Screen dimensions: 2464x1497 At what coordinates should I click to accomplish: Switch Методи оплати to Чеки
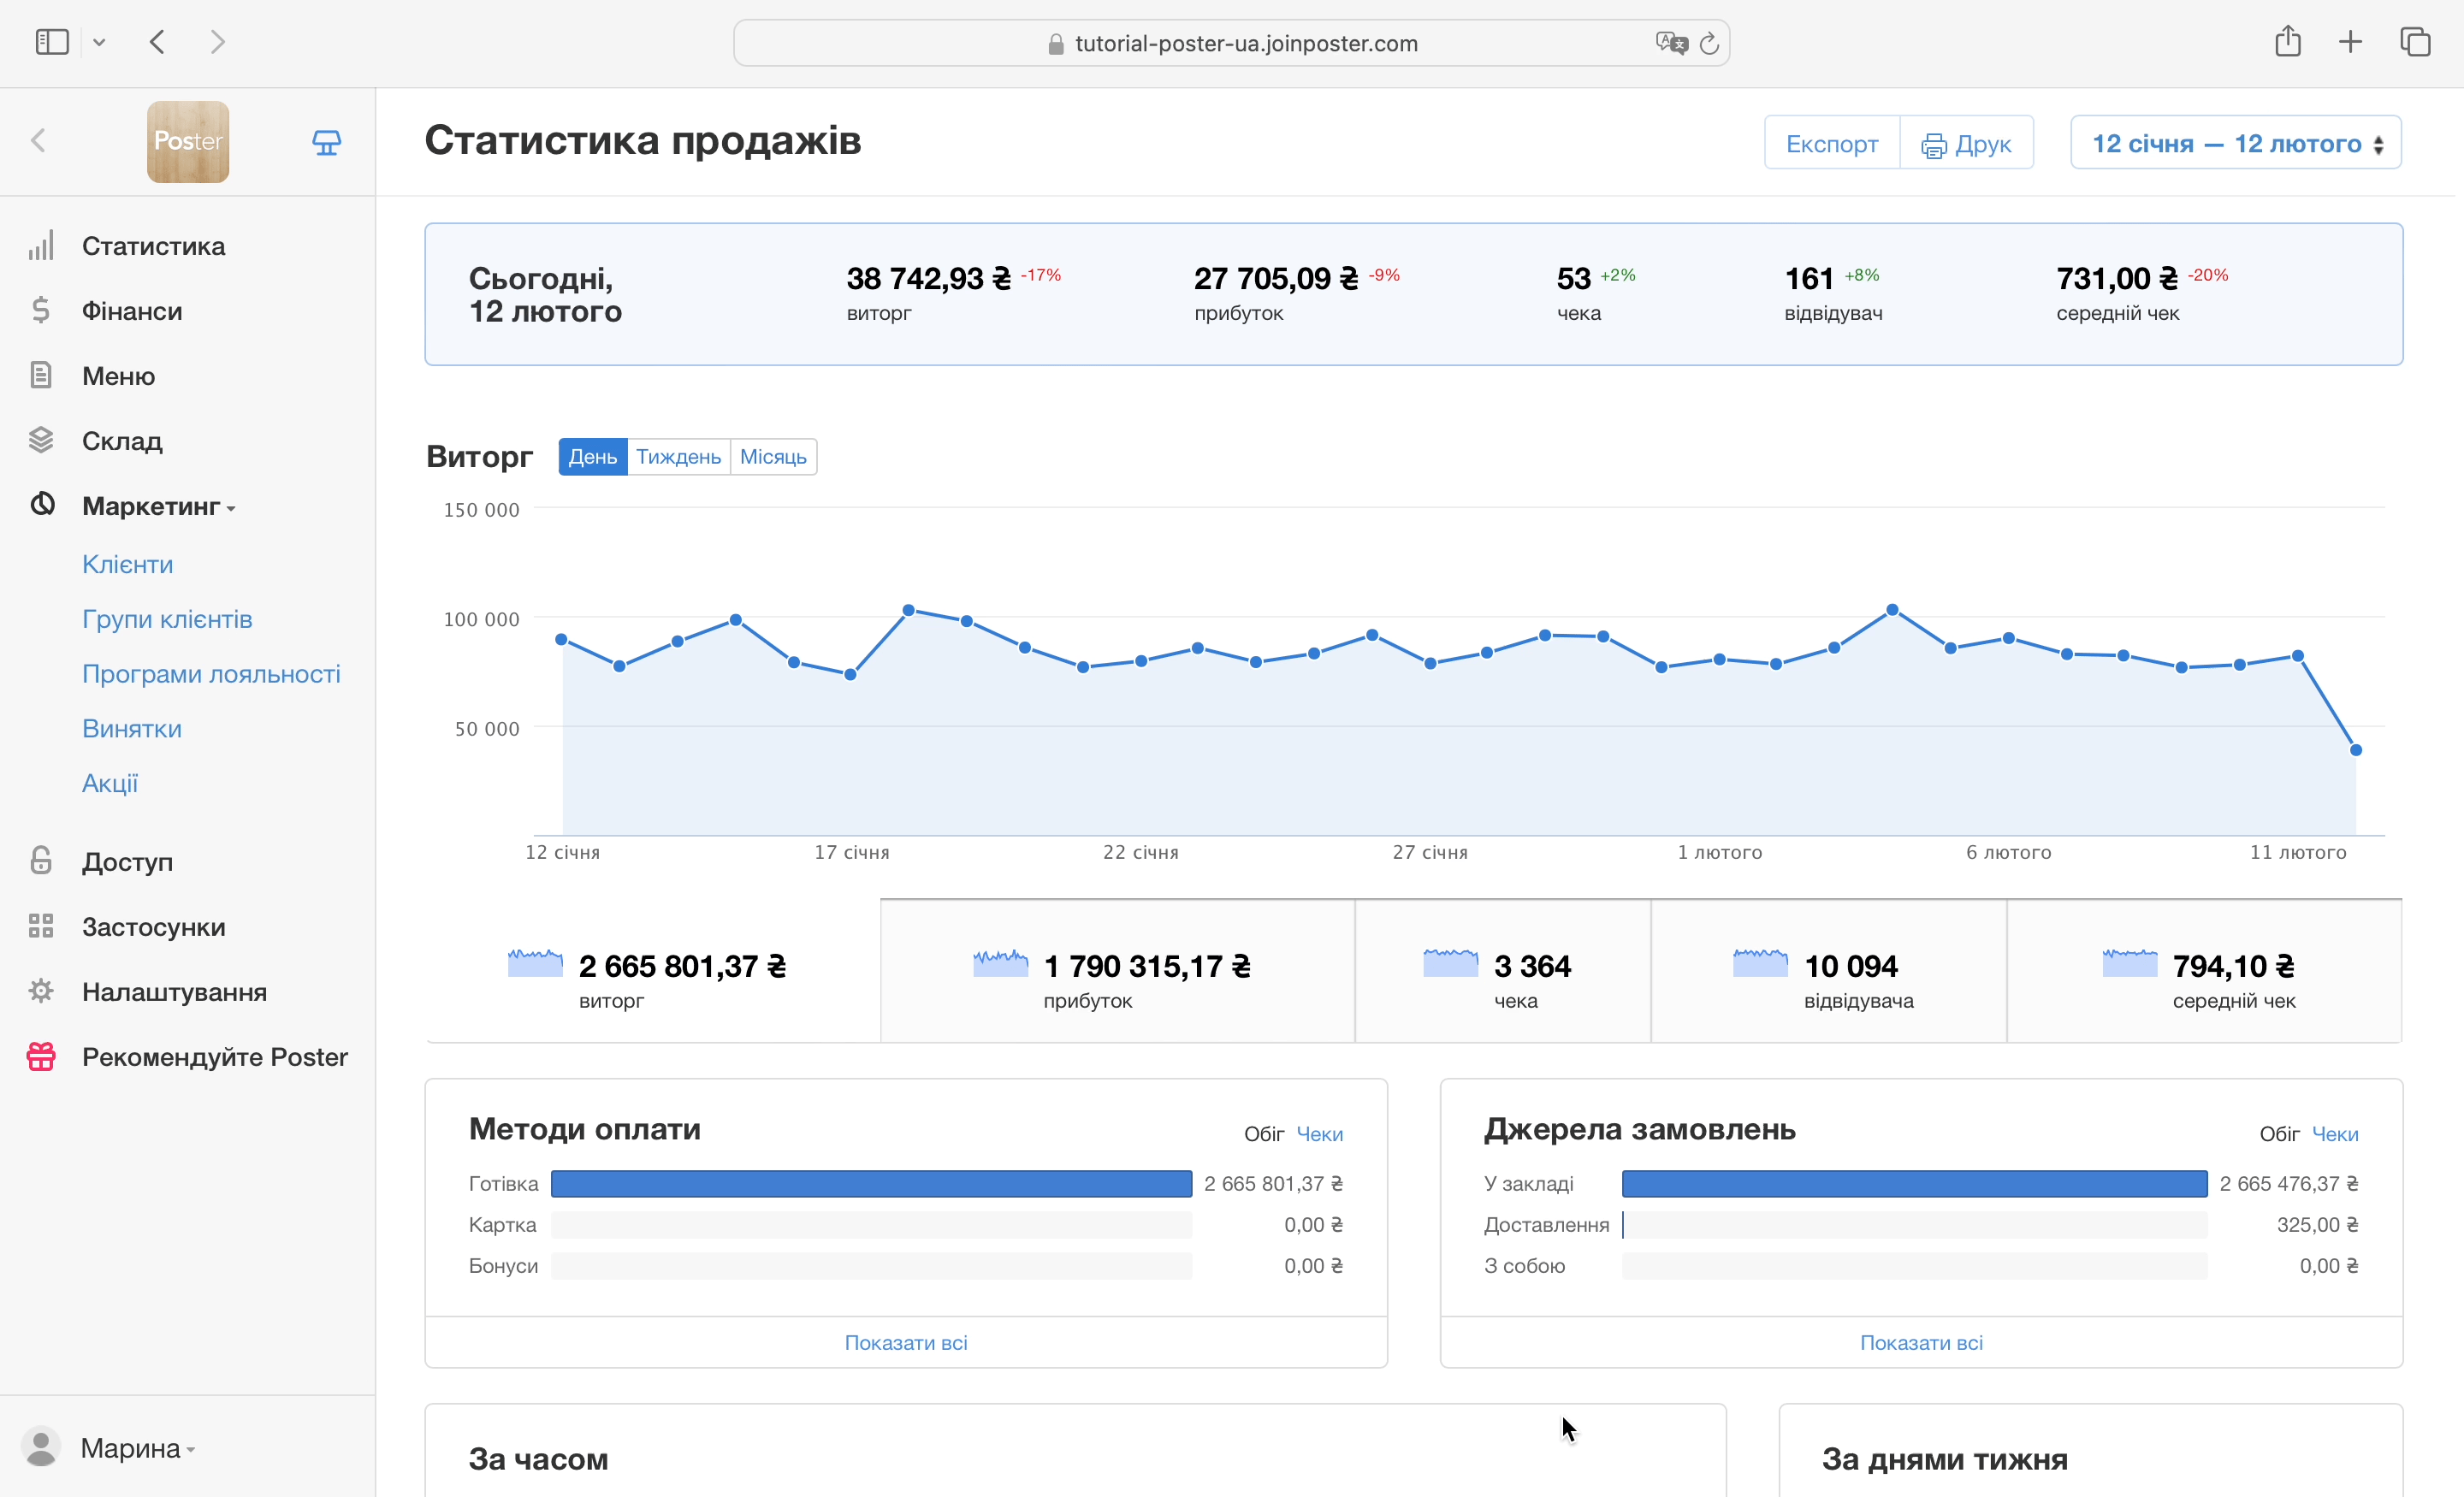pyautogui.click(x=1320, y=1134)
